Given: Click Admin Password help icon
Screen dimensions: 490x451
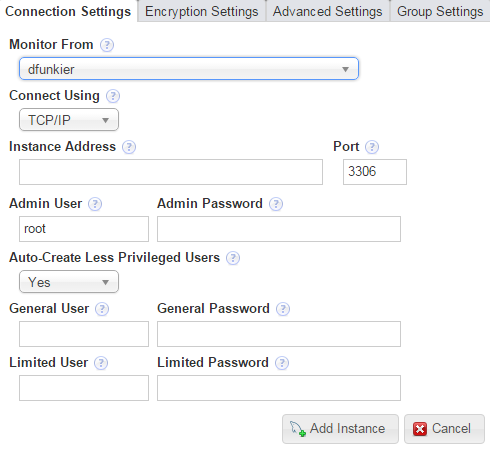Looking at the screenshot, I should [276, 204].
